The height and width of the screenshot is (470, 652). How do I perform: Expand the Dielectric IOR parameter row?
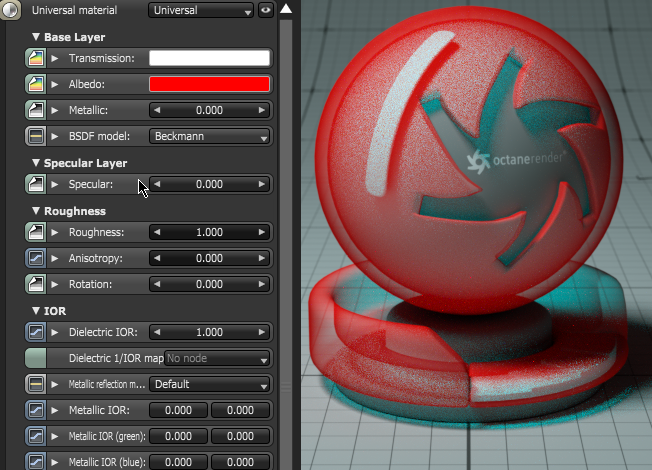coord(55,332)
